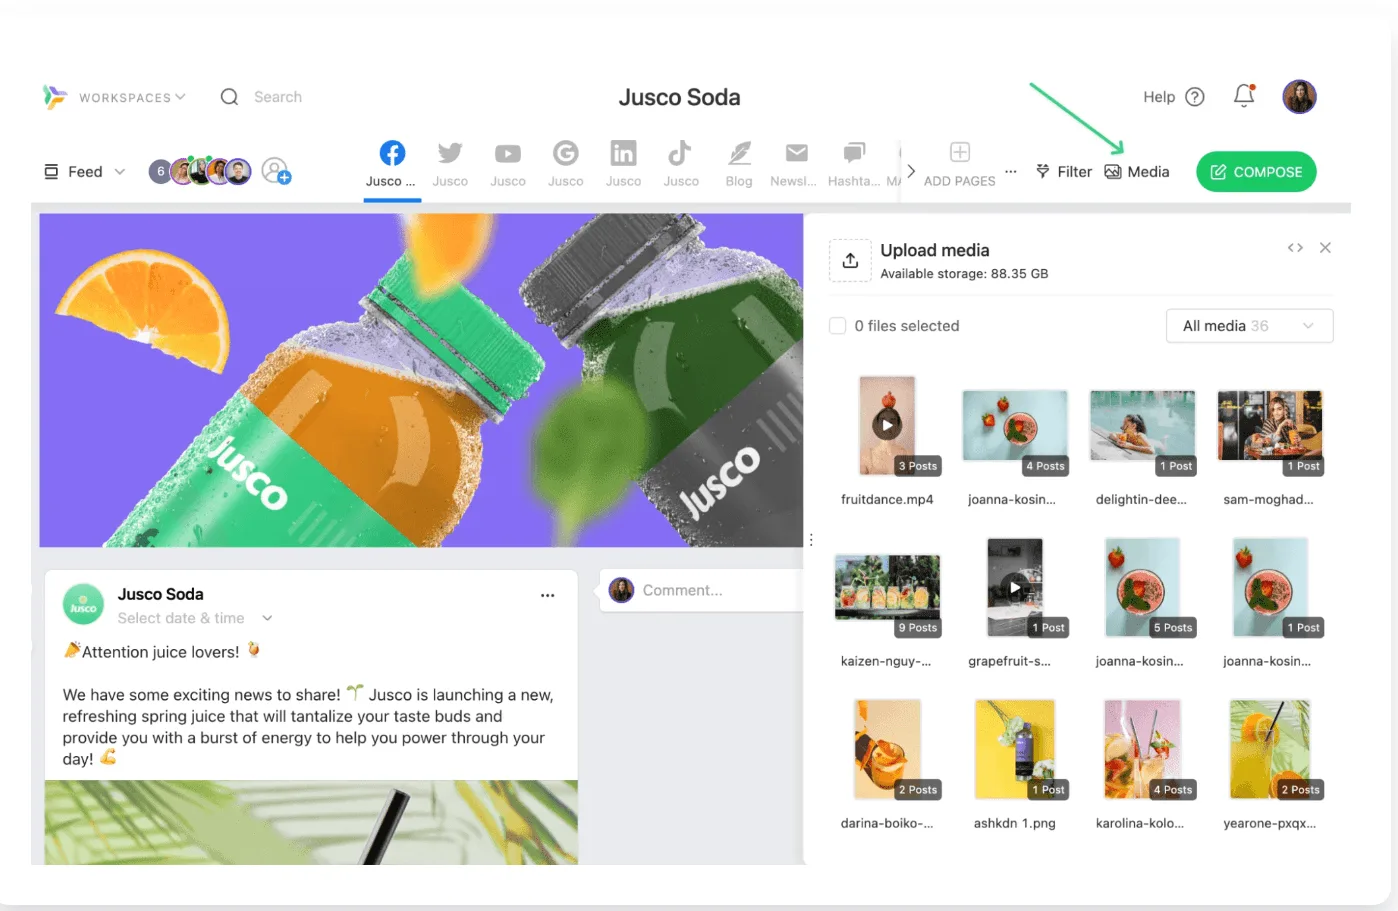Play the fruitdance.mp4 video

[887, 425]
